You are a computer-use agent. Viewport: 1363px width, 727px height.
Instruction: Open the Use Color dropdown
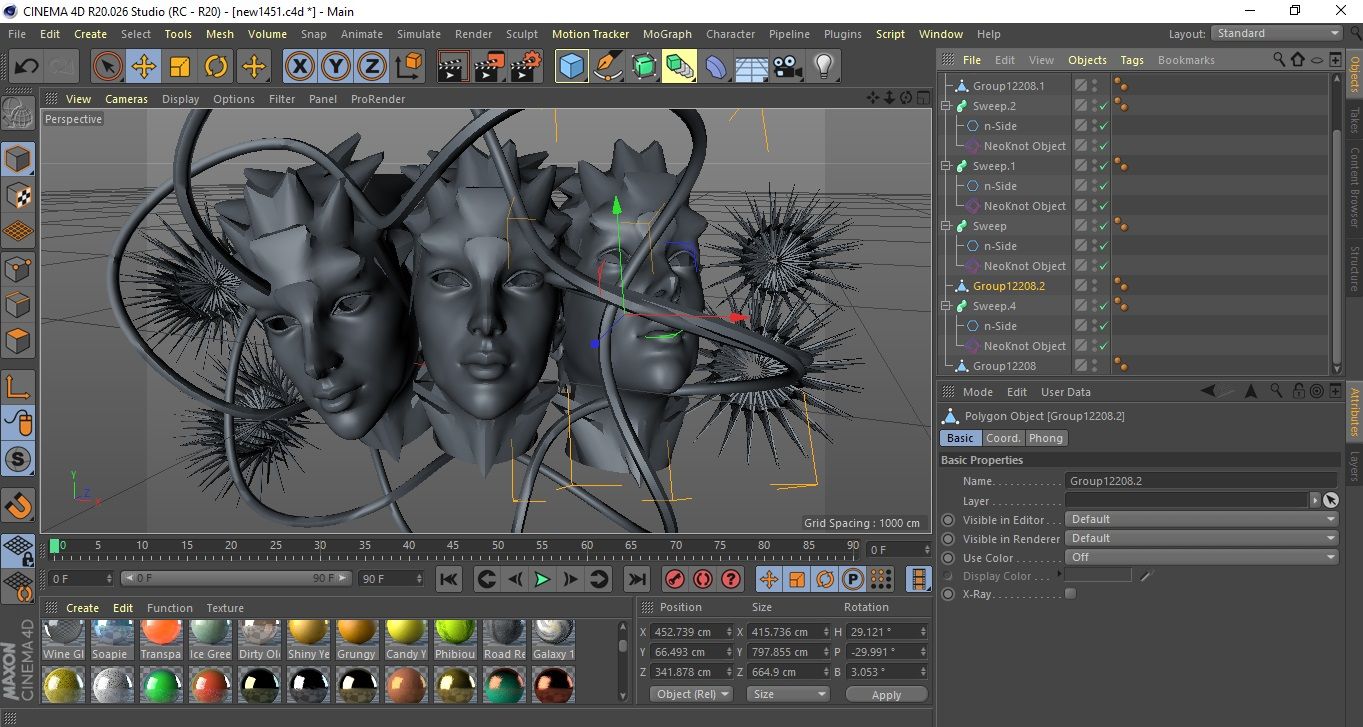pyautogui.click(x=1201, y=557)
